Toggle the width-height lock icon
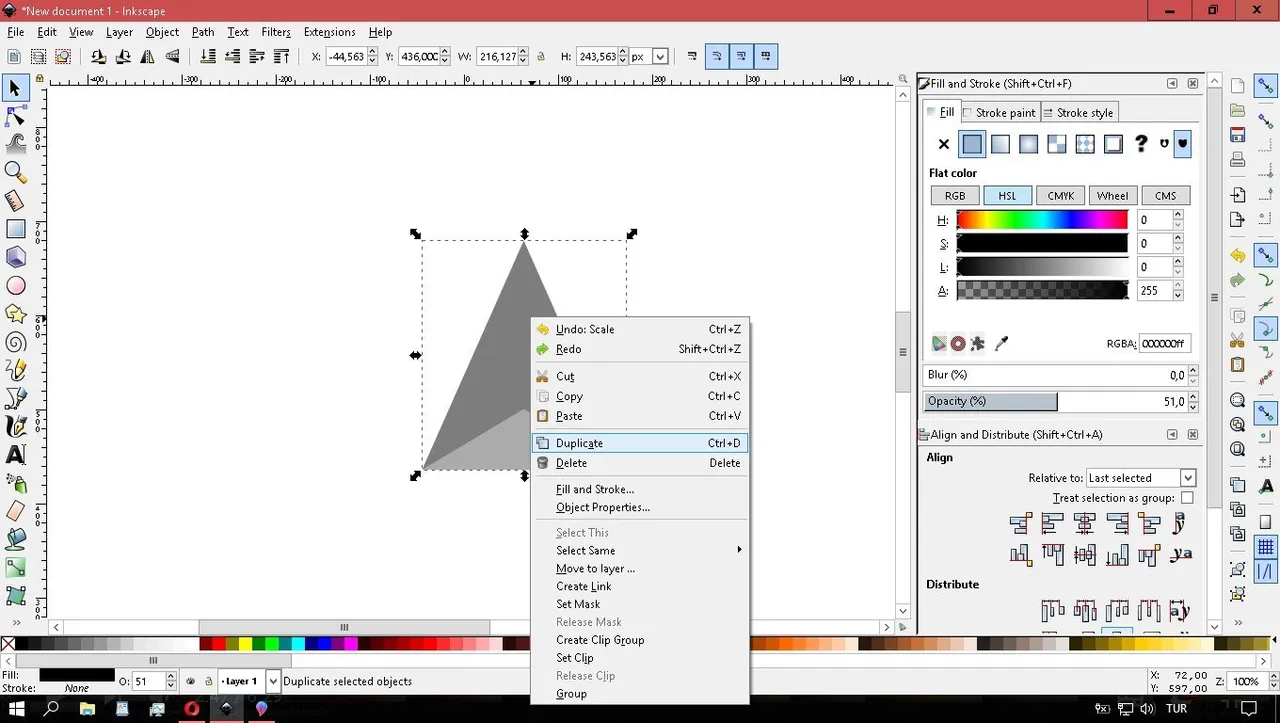Screen dimensions: 1280x723 coord(541,57)
